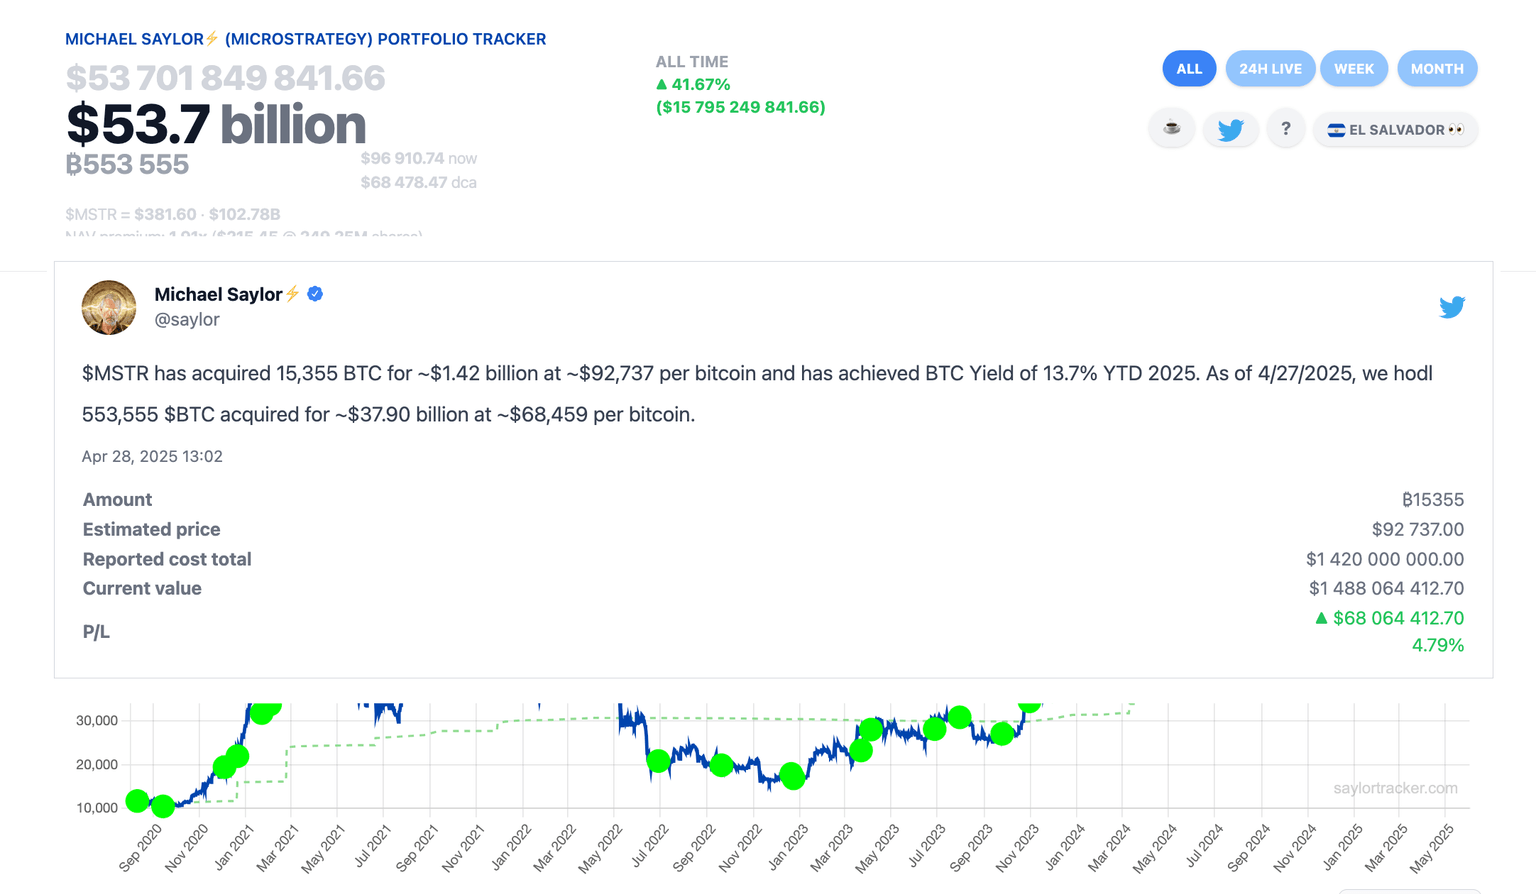The image size is (1536, 894).
Task: Click the lightning bolt emoji in the tweet header
Action: 292,294
